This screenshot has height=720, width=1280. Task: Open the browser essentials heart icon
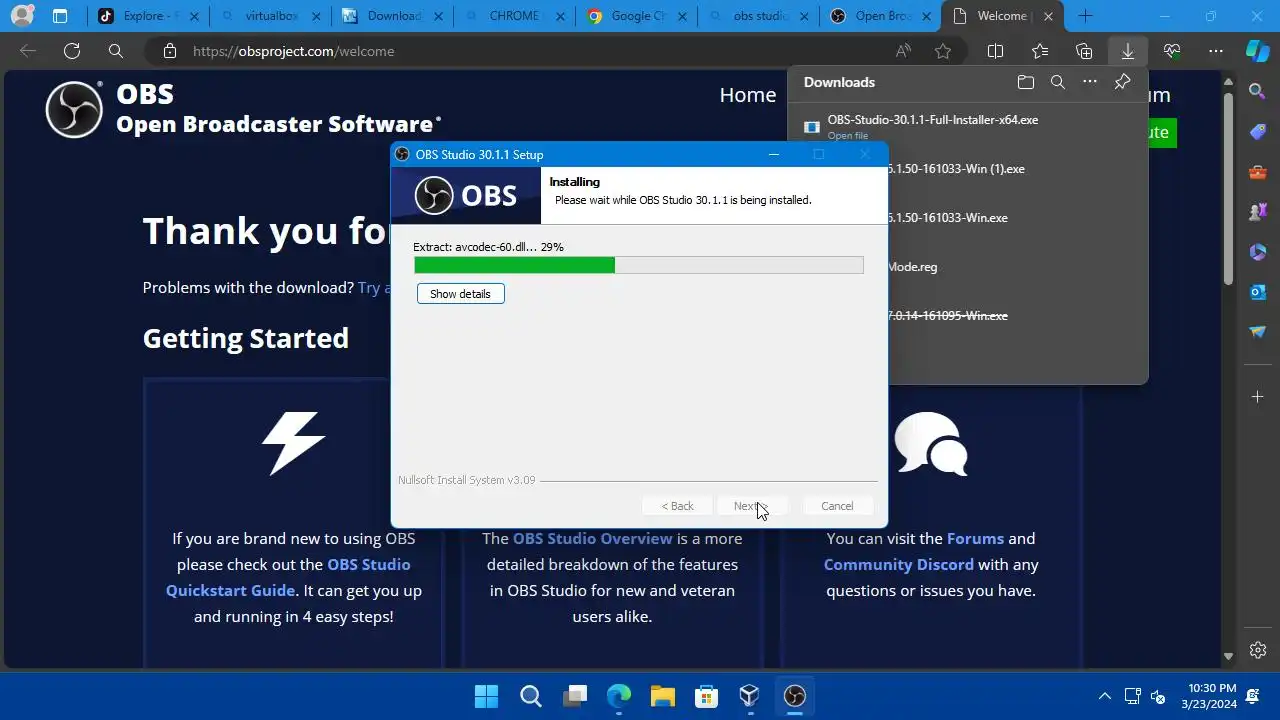pyautogui.click(x=1172, y=51)
